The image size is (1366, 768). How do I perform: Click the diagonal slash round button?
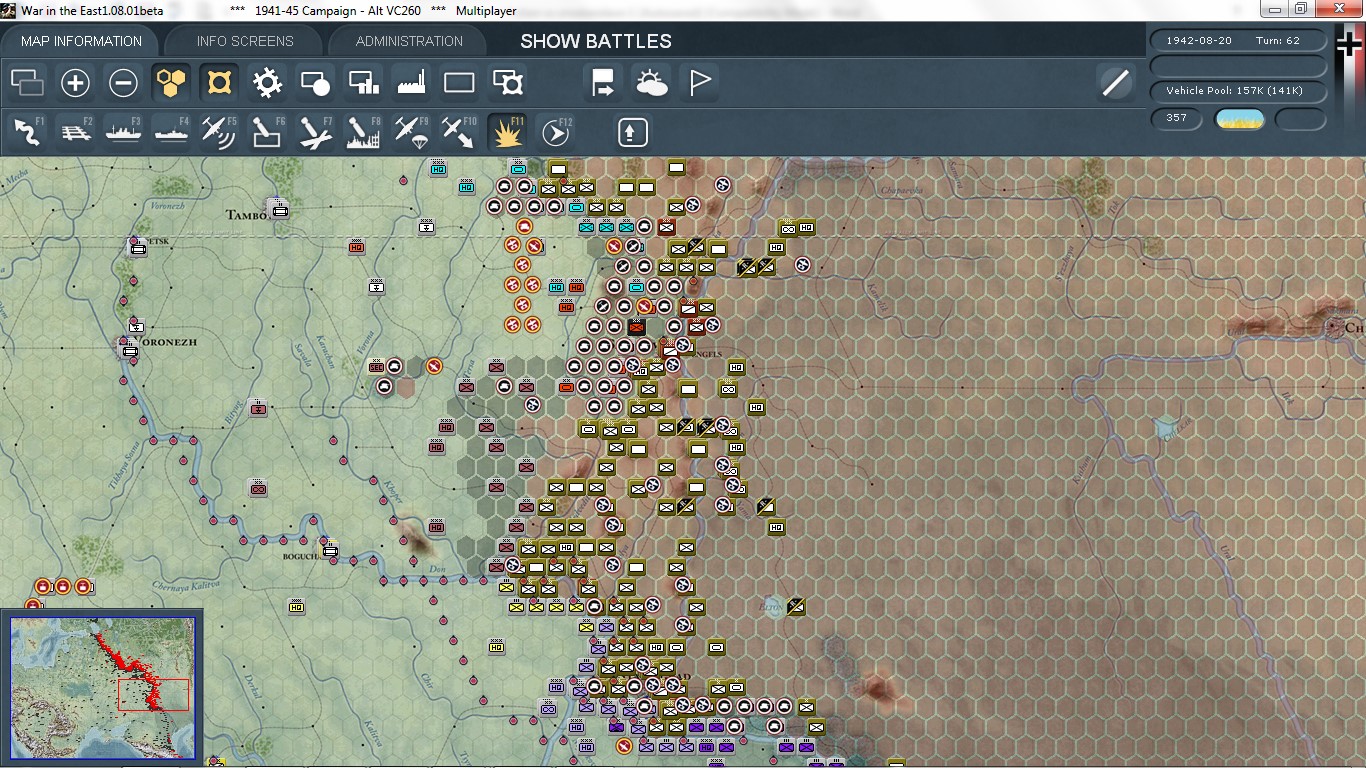[1115, 82]
